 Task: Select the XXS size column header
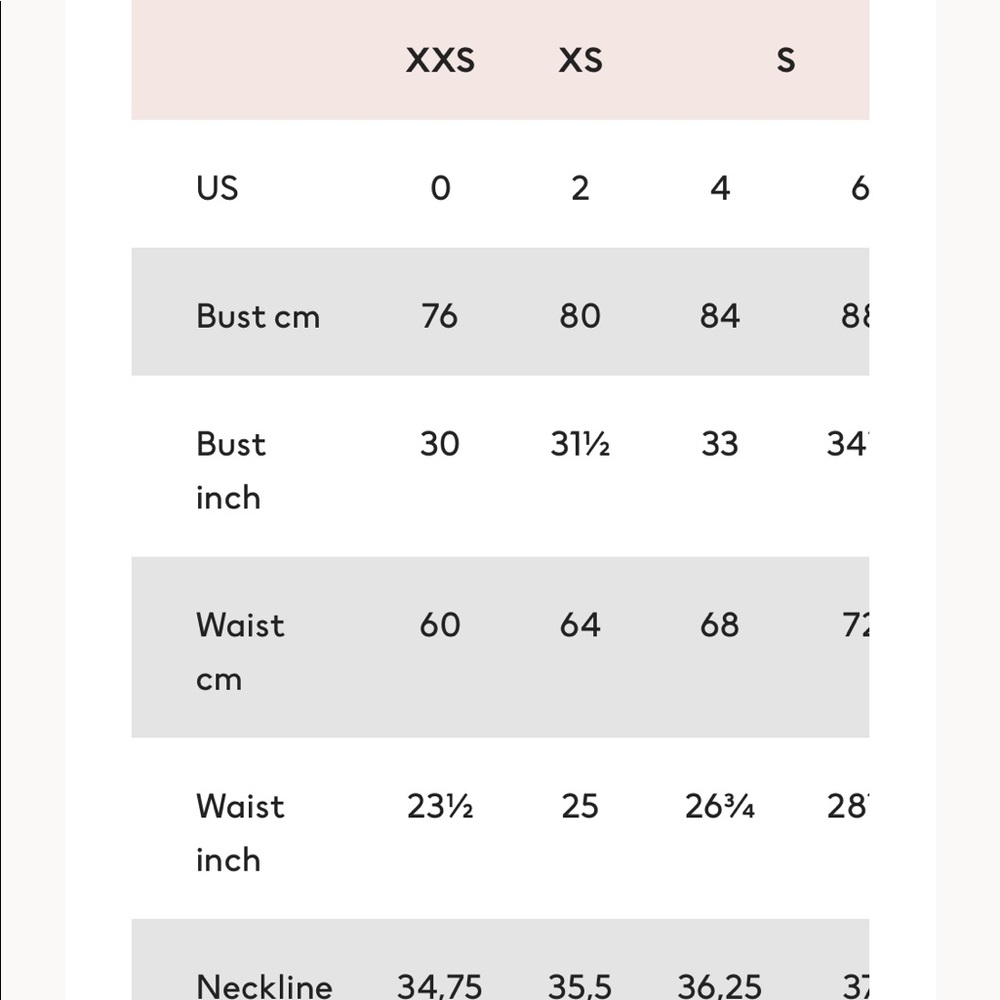[x=440, y=60]
